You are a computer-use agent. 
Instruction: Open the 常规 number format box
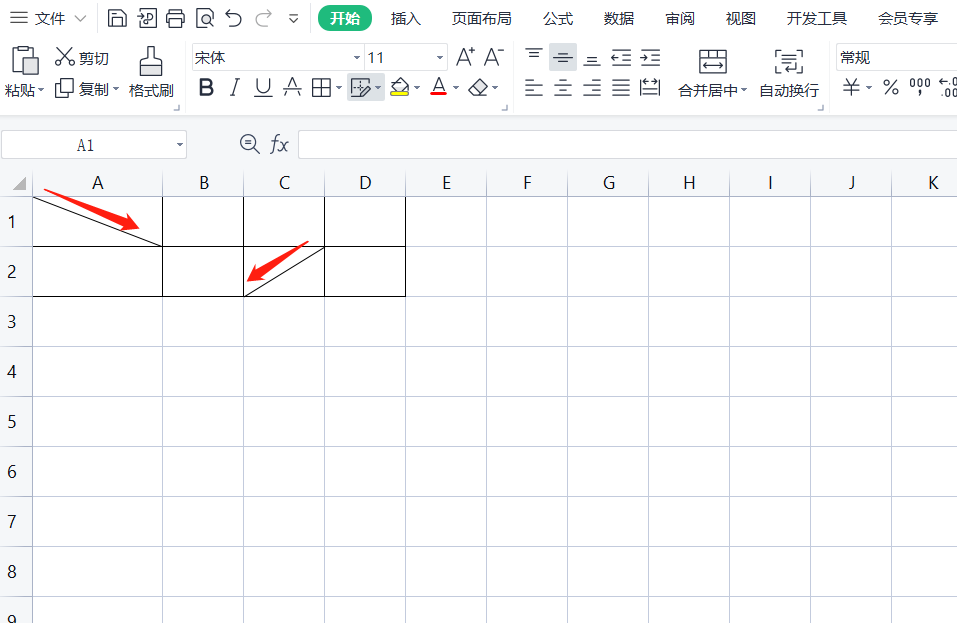click(896, 58)
